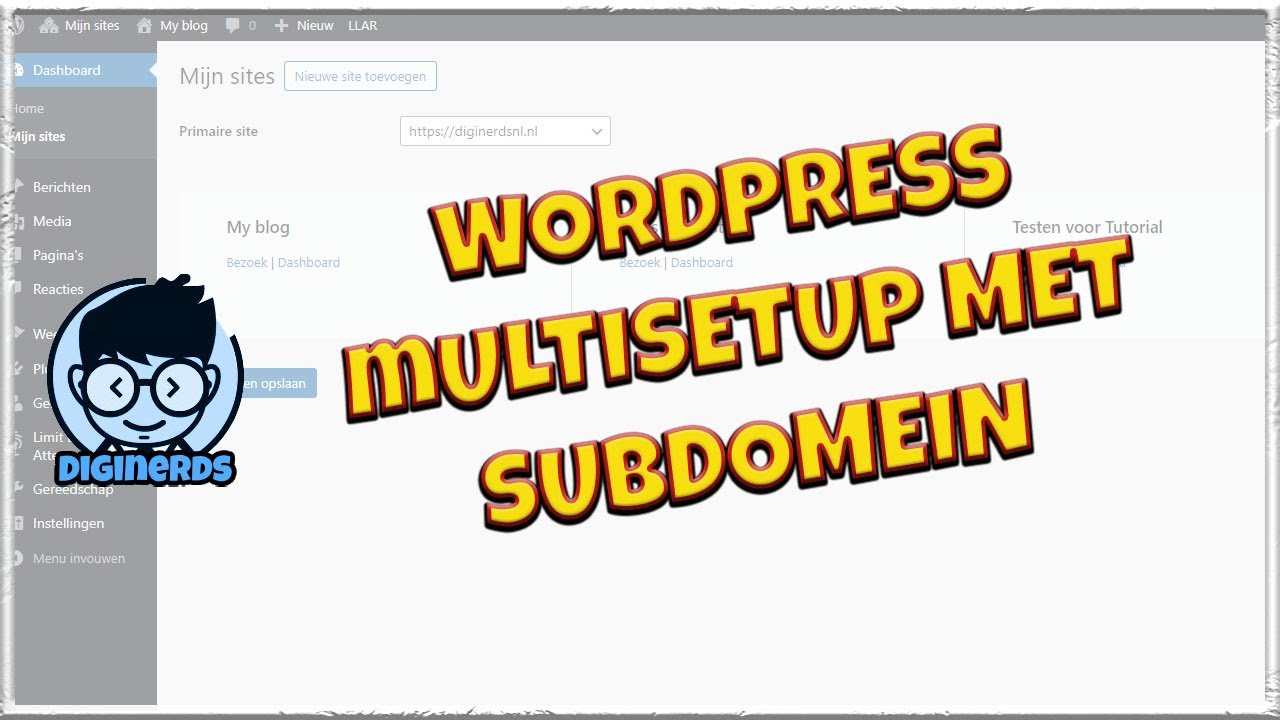Click the plus icon next to Nieuw
Screen dimensions: 1280x720
click(281, 26)
